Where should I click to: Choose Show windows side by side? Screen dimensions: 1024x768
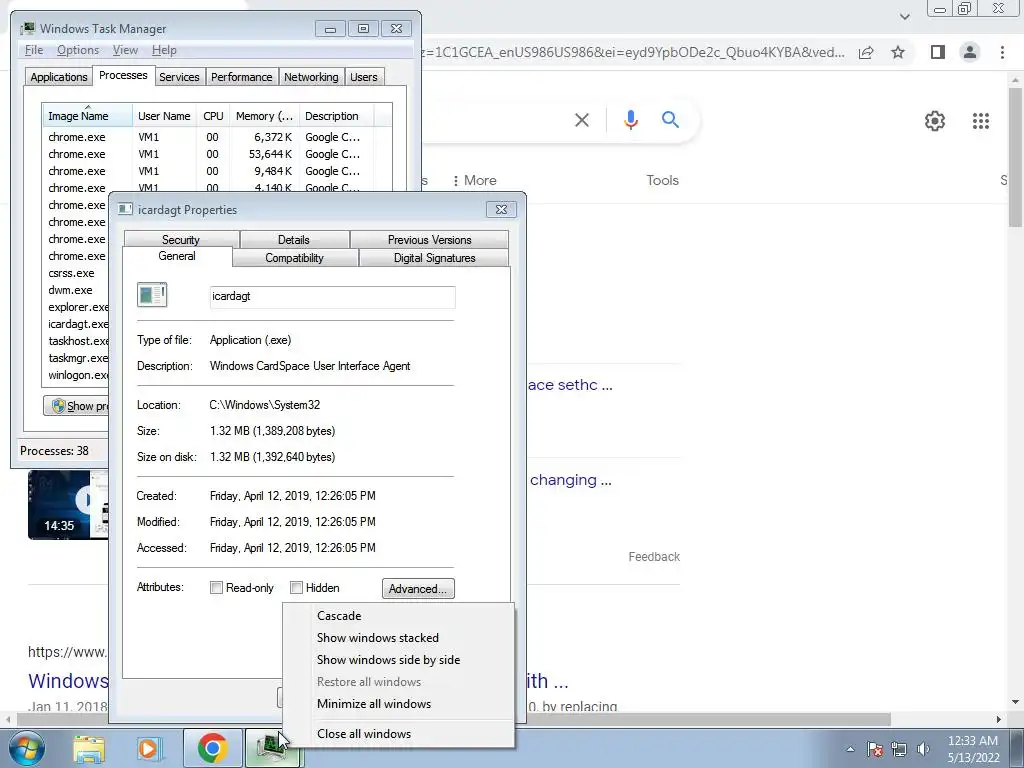click(x=398, y=660)
